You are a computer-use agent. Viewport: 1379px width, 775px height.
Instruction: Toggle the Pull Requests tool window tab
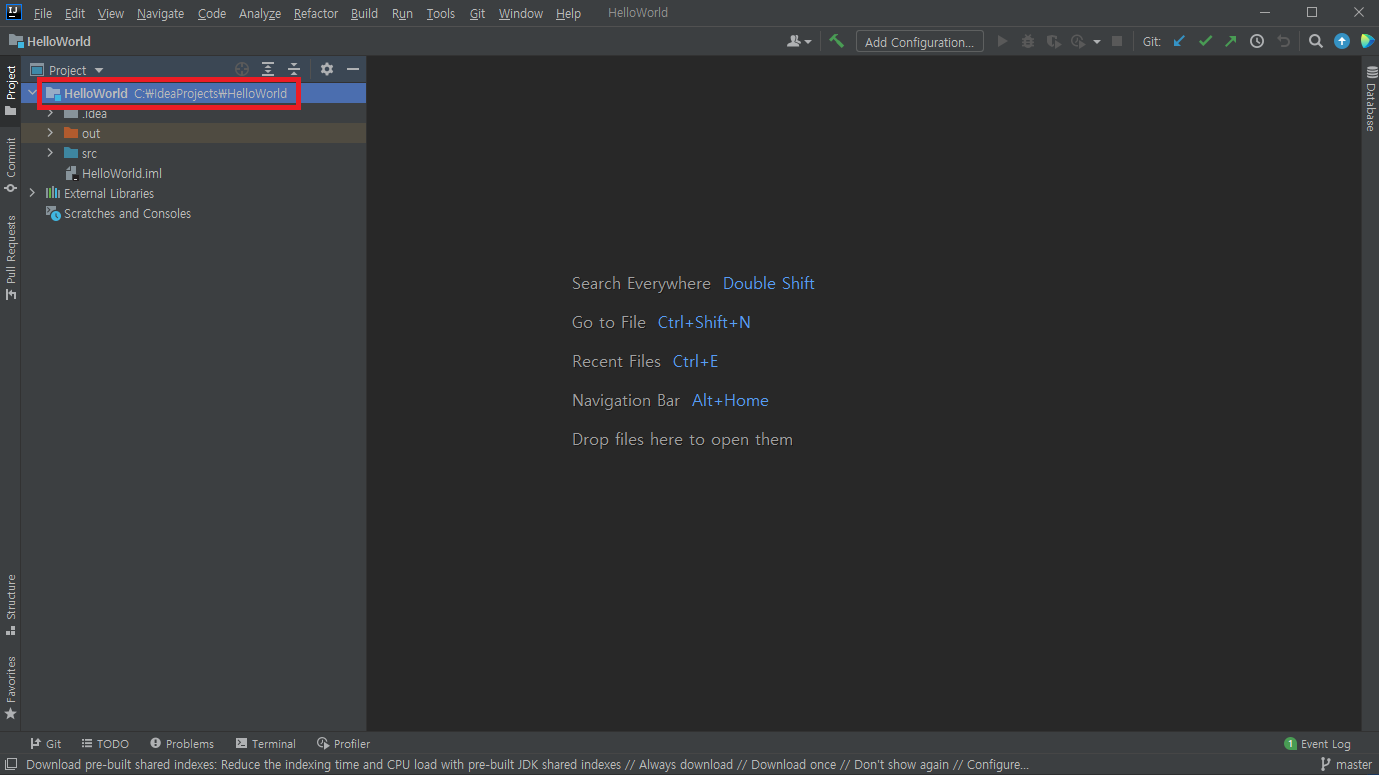pyautogui.click(x=10, y=257)
